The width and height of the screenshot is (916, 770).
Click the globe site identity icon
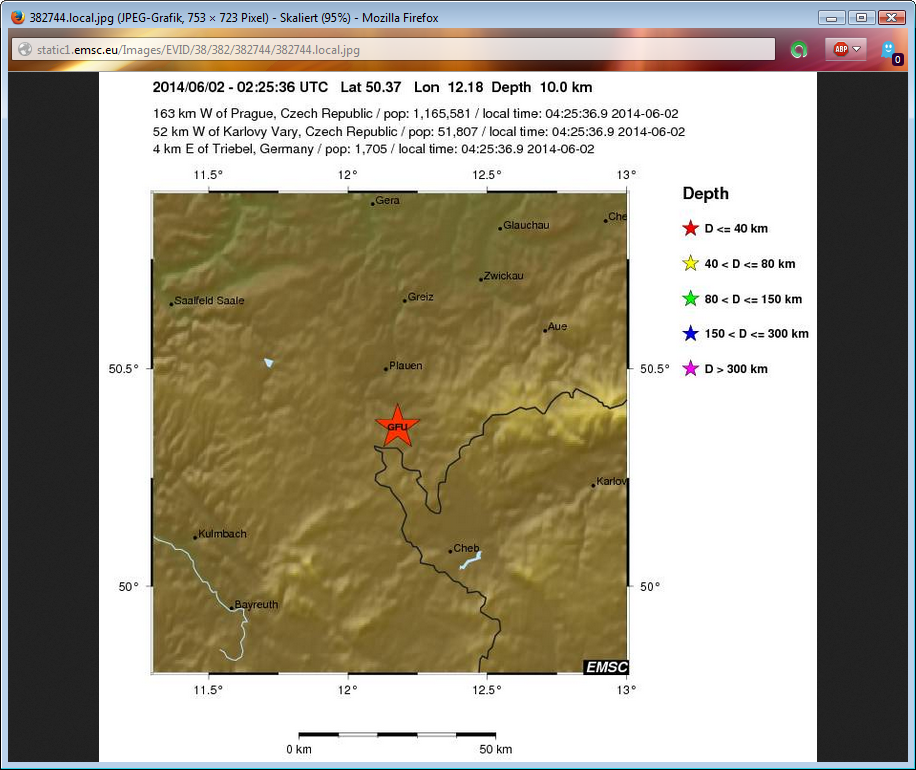coord(26,50)
